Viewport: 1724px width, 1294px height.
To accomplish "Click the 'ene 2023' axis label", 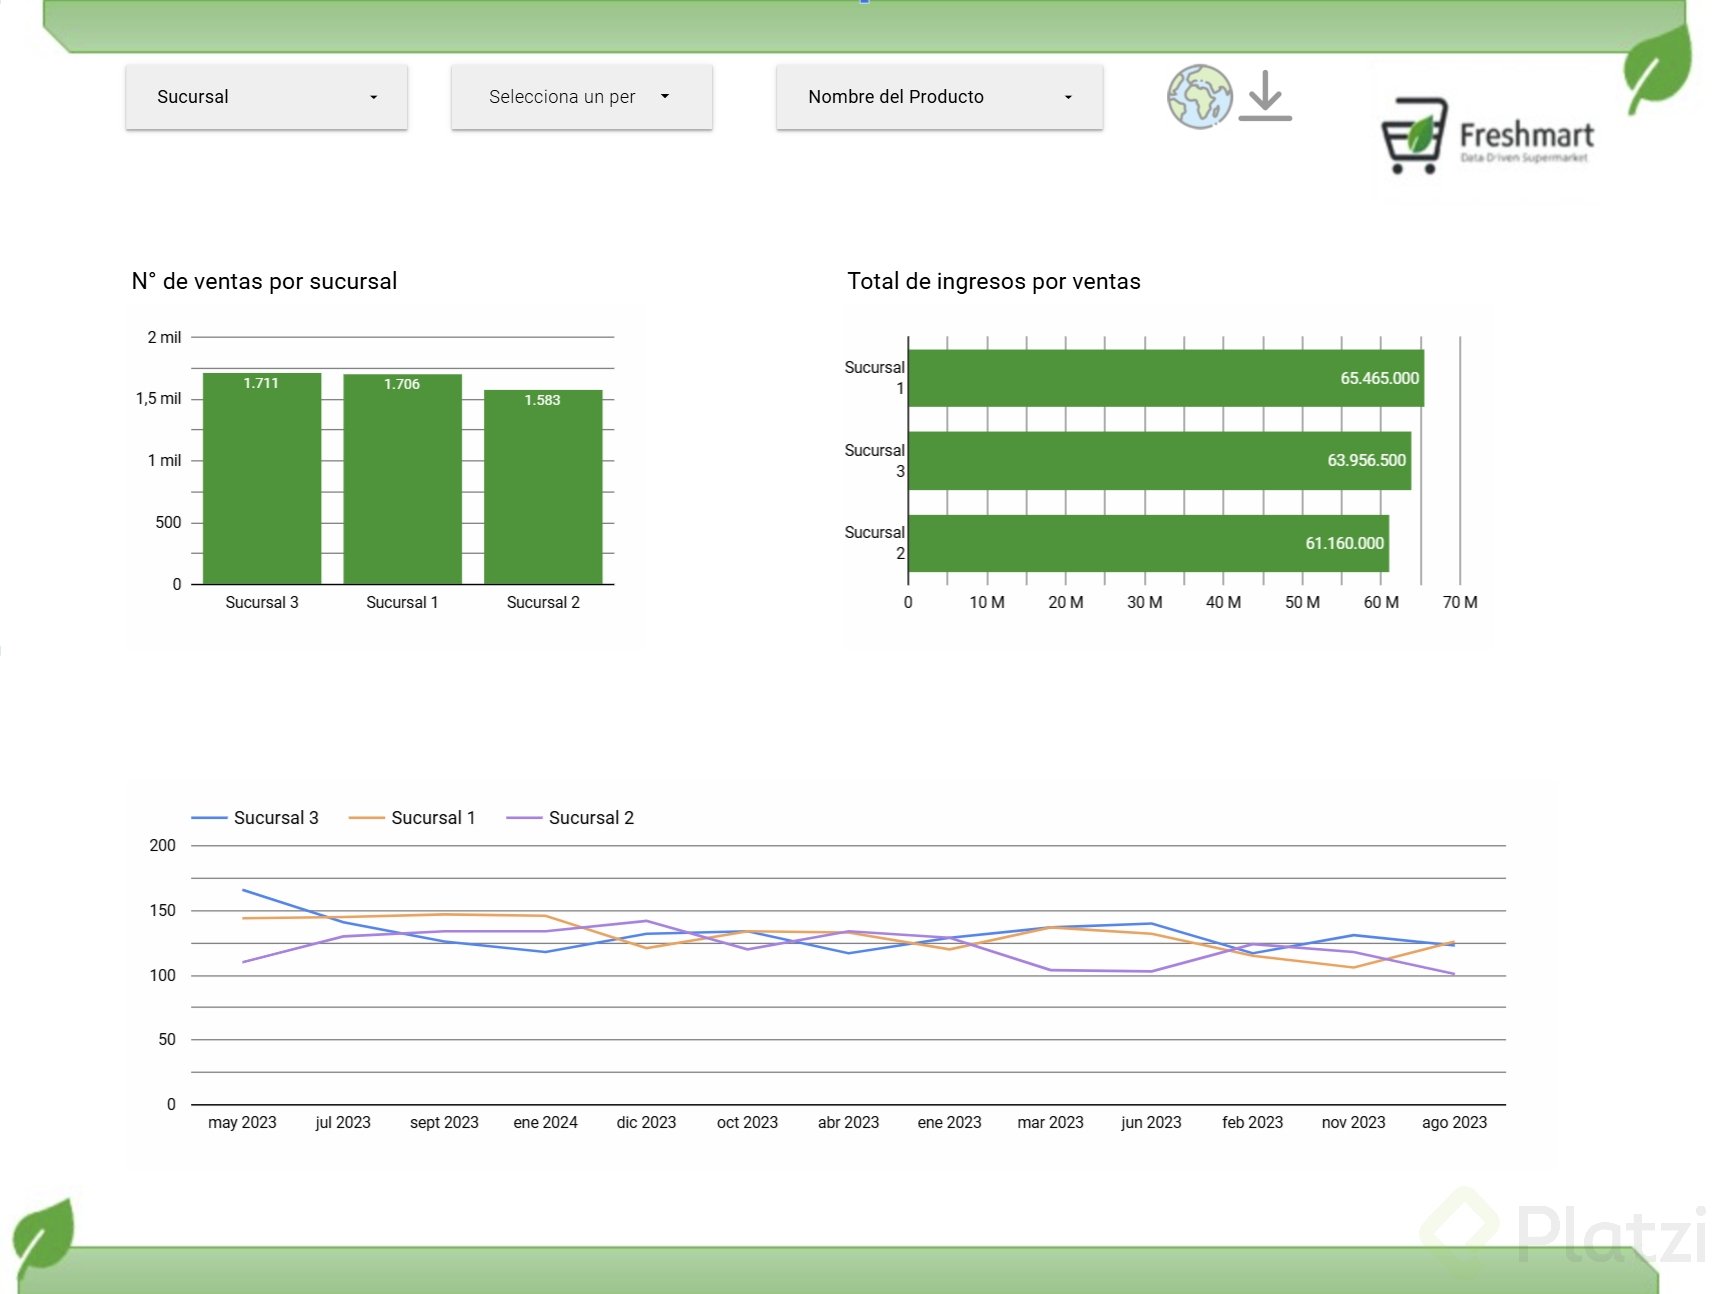I will pyautogui.click(x=949, y=1122).
